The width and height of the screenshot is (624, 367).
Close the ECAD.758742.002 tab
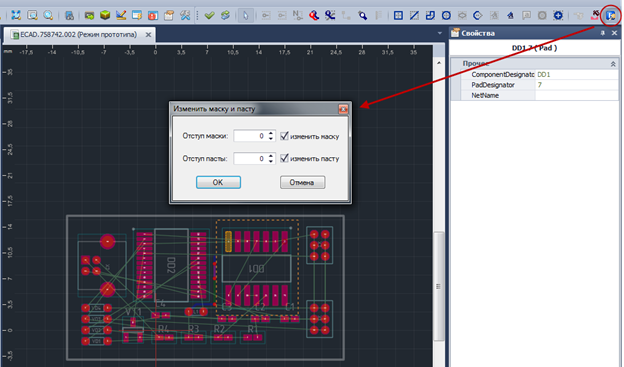tap(148, 35)
